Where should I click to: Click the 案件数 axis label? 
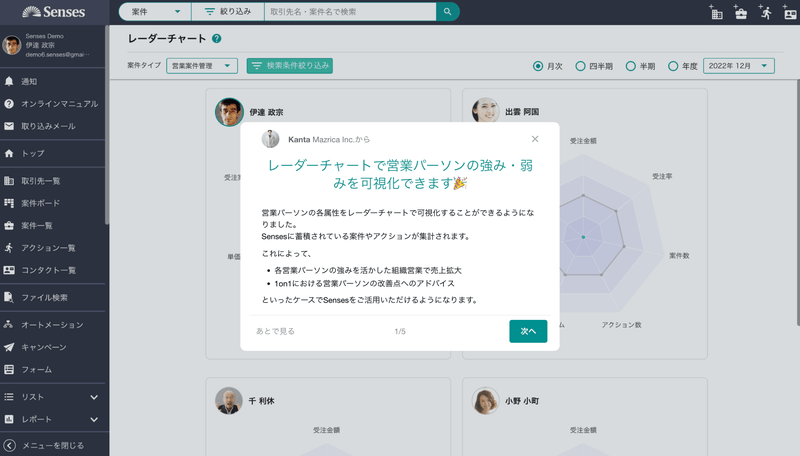pos(679,256)
